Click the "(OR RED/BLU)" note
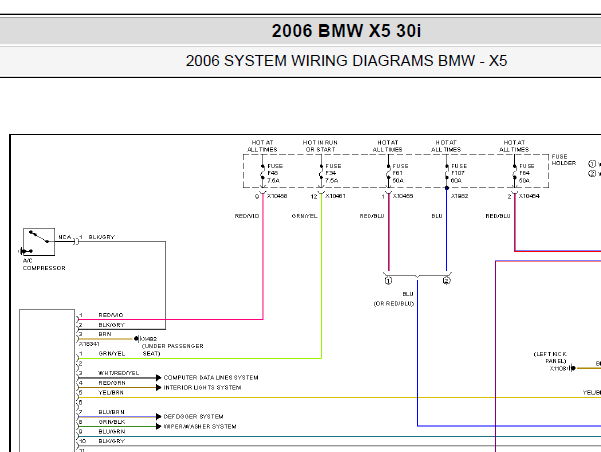This screenshot has width=601, height=452. tap(394, 304)
